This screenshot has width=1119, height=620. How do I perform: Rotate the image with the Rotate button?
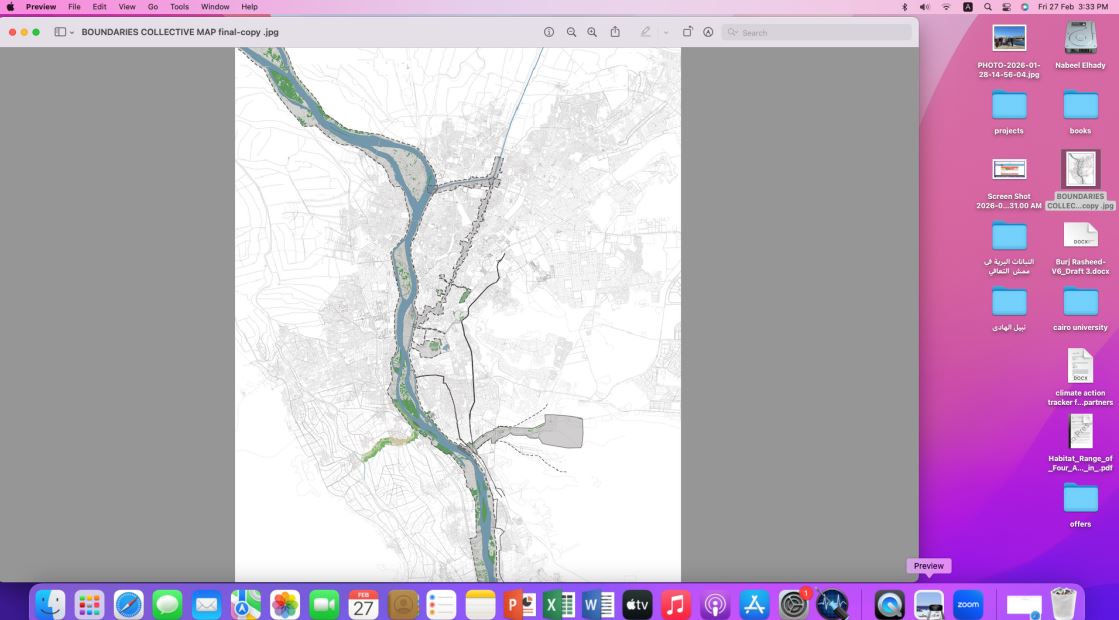pos(687,32)
